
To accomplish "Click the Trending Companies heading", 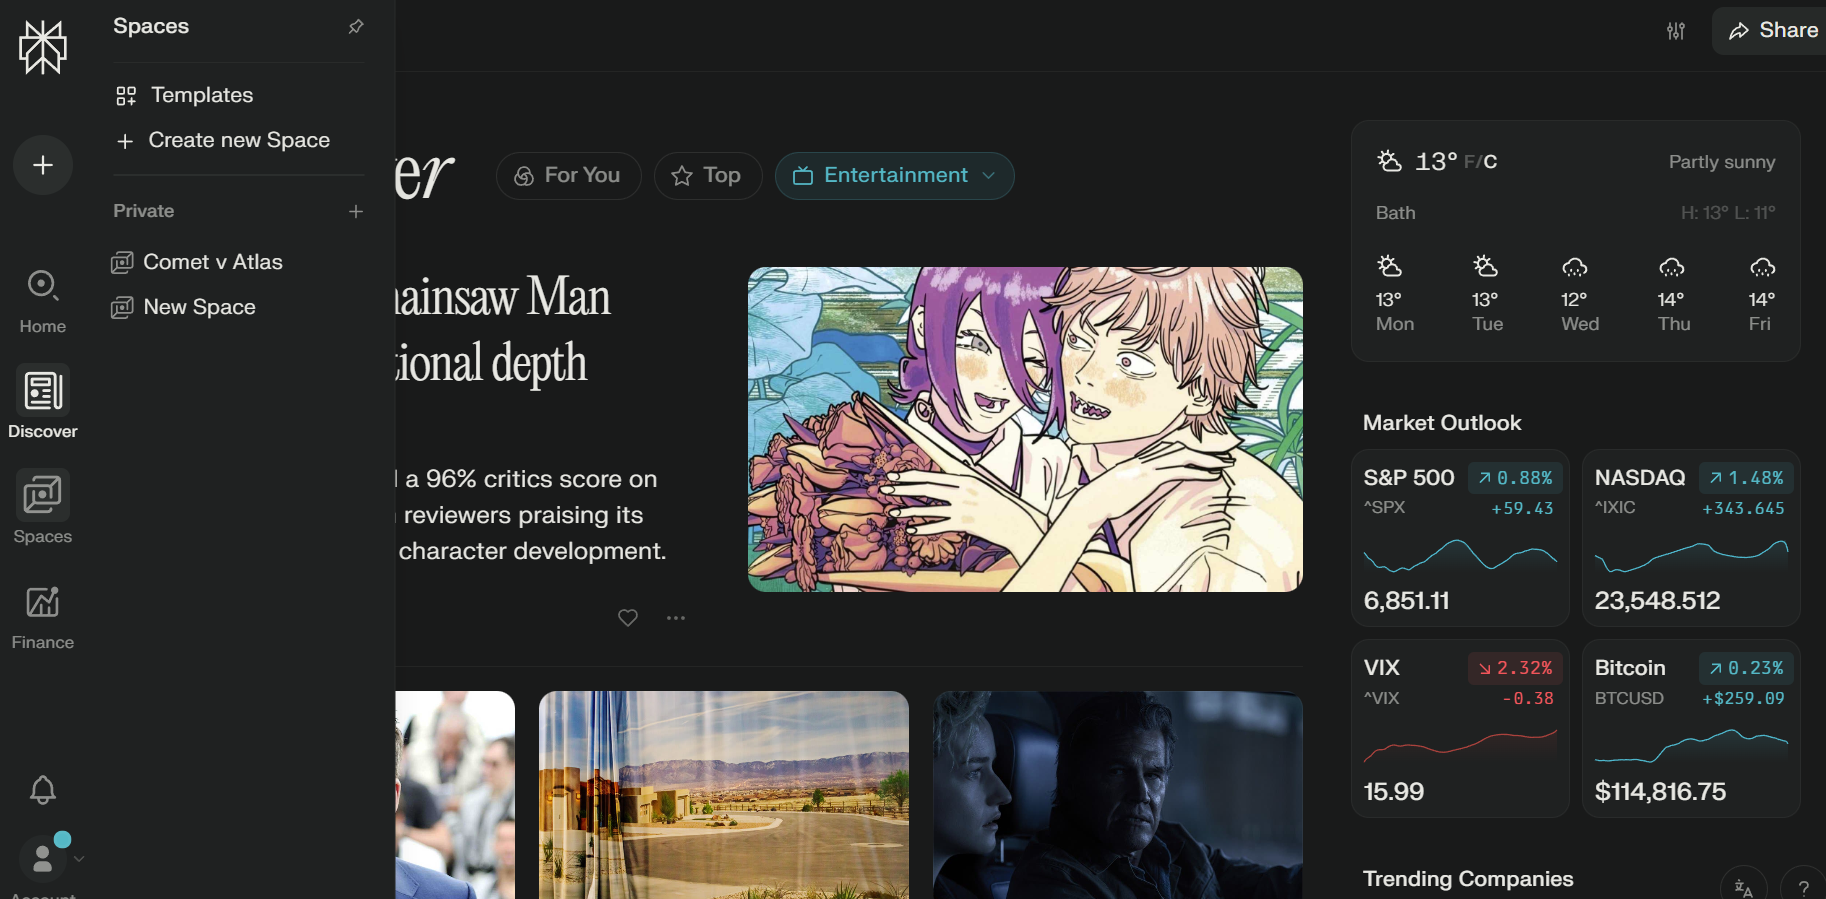I will [x=1468, y=879].
